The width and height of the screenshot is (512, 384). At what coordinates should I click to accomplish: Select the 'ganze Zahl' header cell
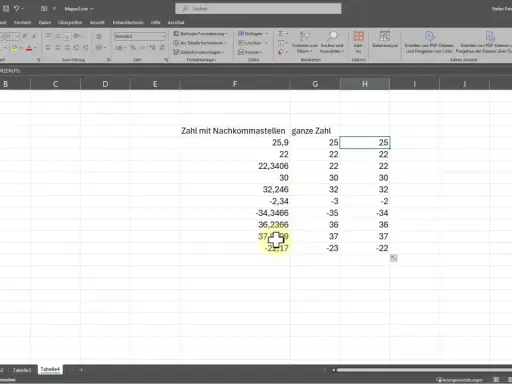tap(315, 131)
